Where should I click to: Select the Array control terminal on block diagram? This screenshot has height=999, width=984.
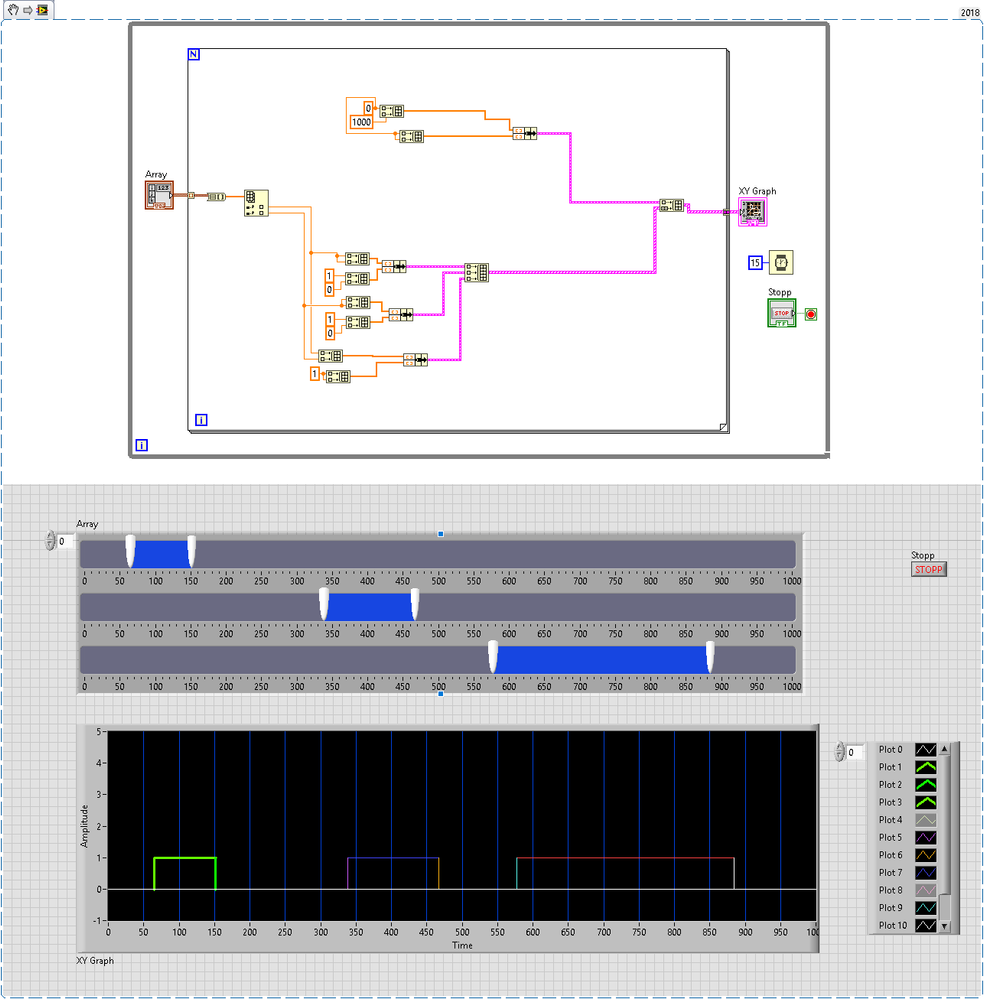pyautogui.click(x=159, y=196)
